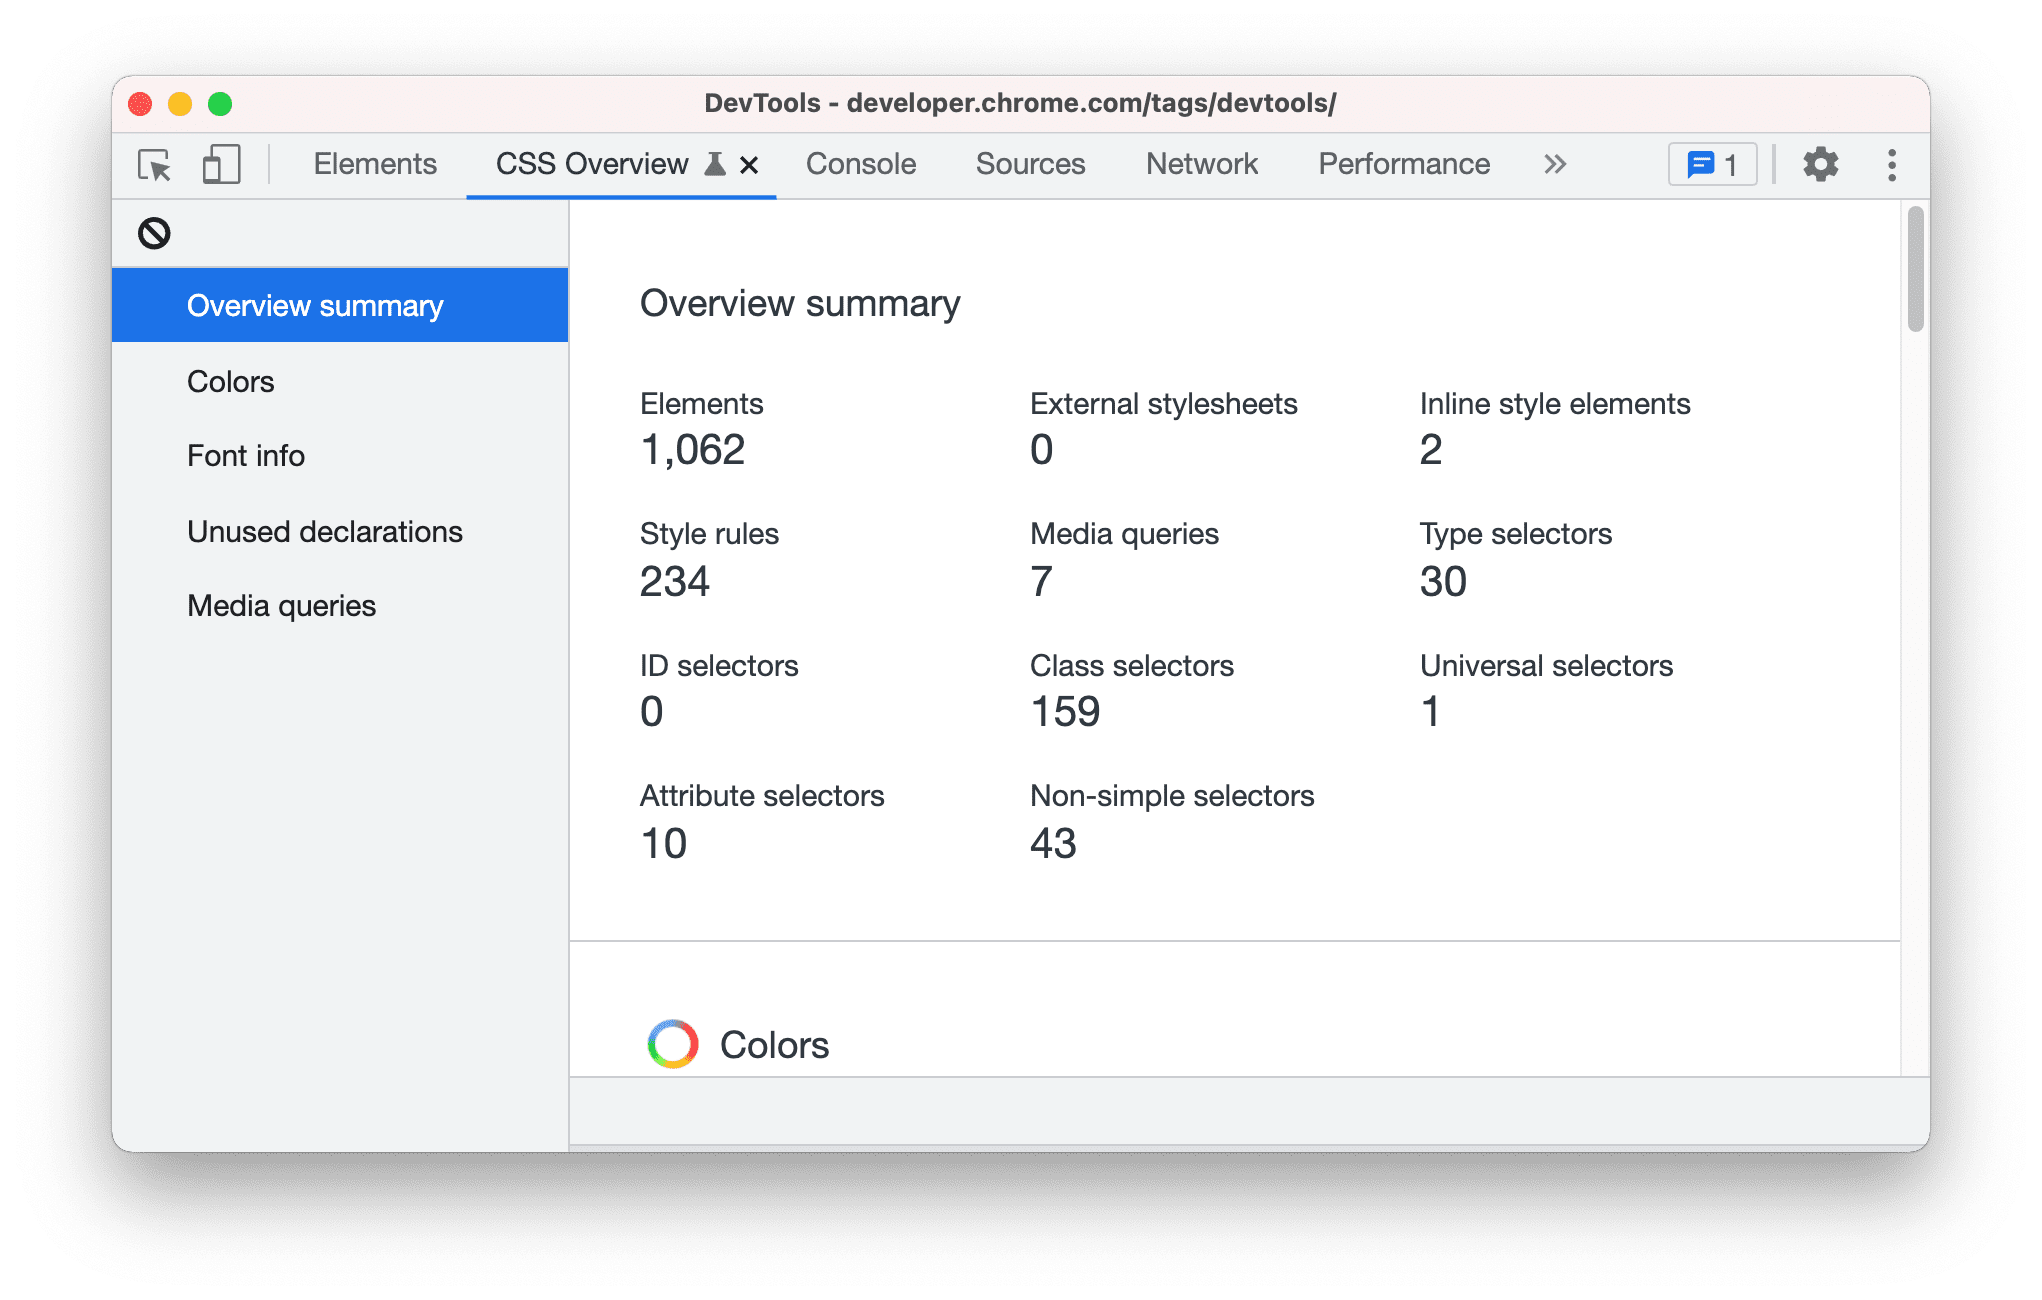Select the Colors section in sidebar

[232, 381]
